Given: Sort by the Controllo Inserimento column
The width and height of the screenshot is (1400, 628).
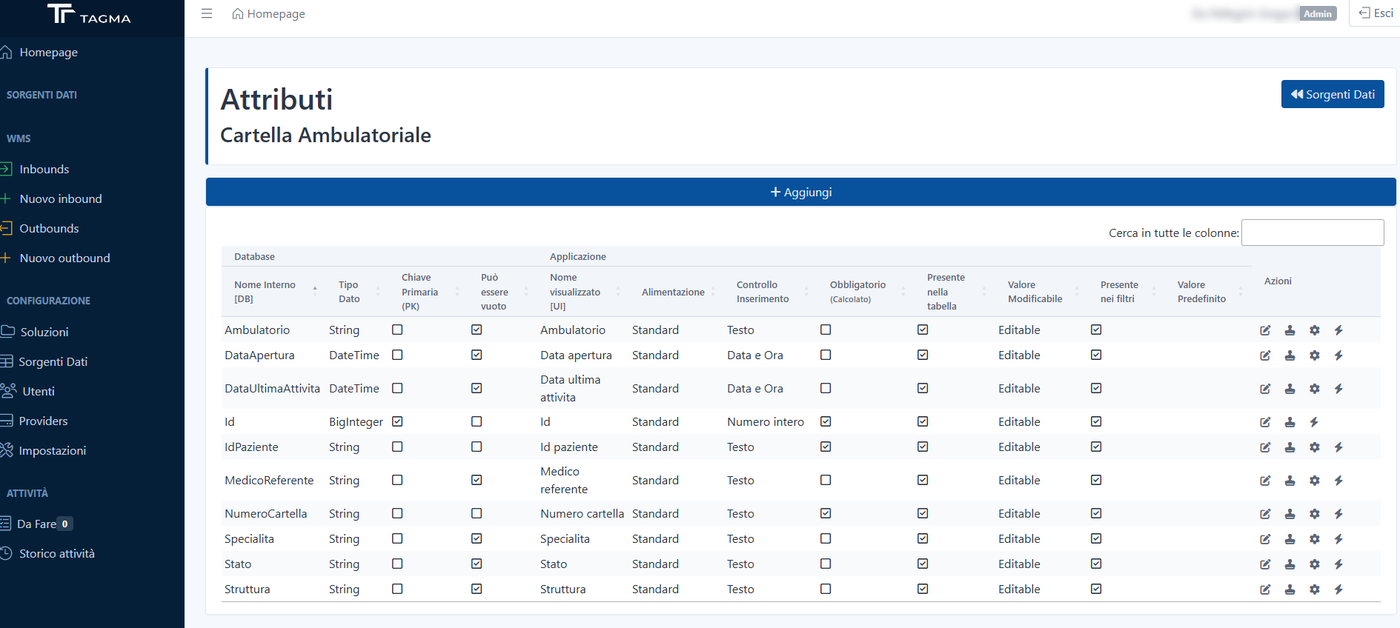Looking at the screenshot, I should pos(770,292).
